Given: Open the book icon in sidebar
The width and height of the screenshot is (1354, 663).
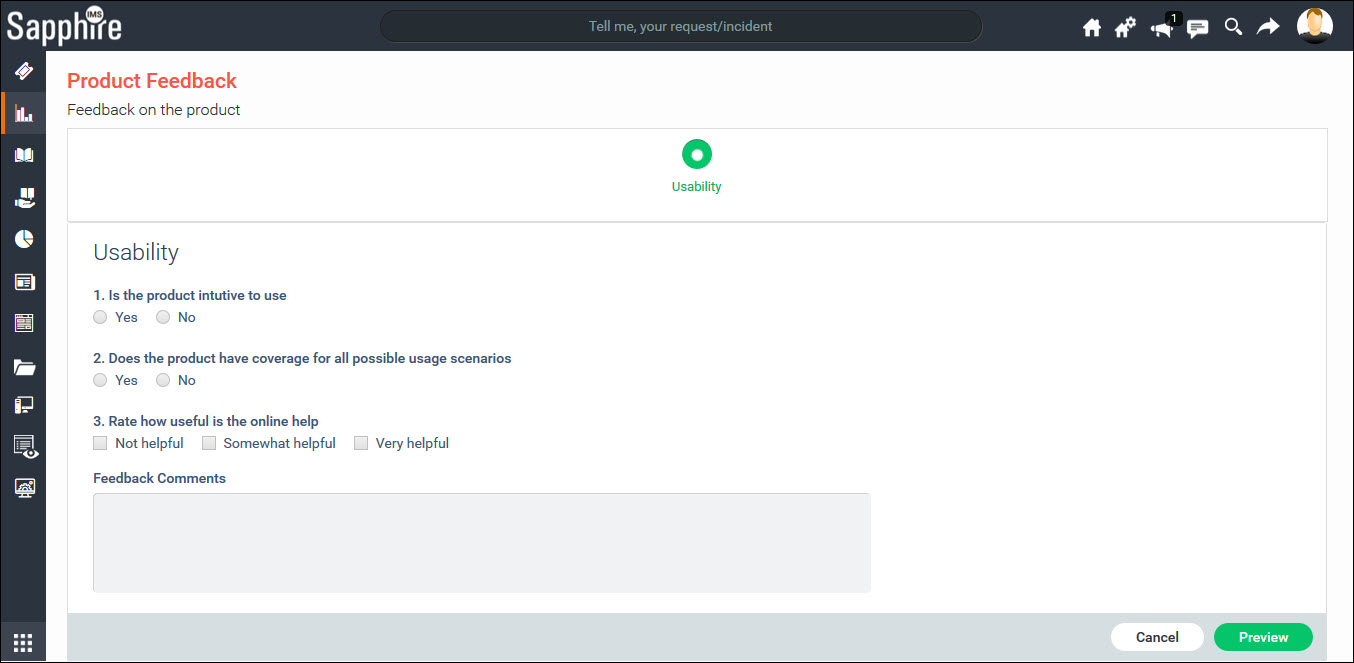Looking at the screenshot, I should pos(24,155).
